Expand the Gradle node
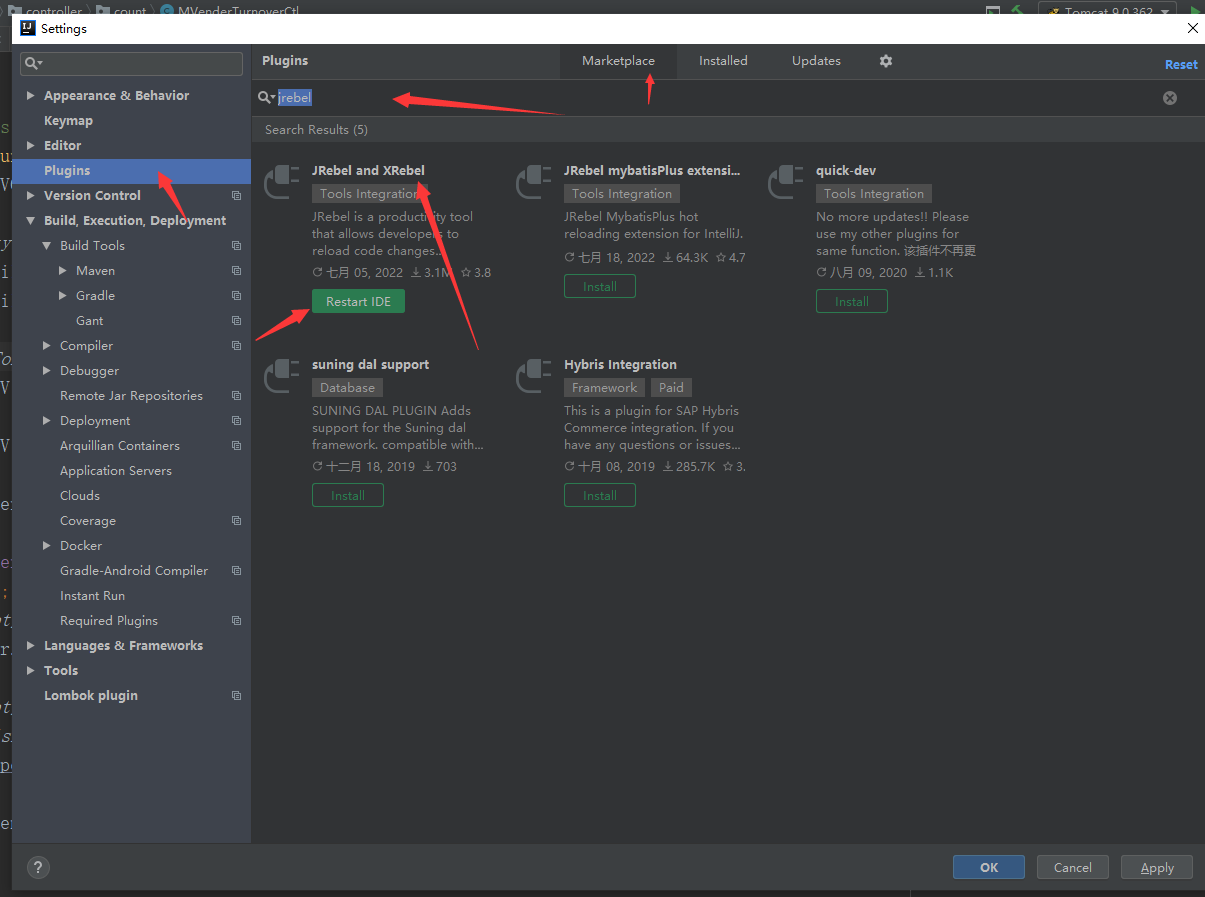The height and width of the screenshot is (897, 1205). [63, 296]
